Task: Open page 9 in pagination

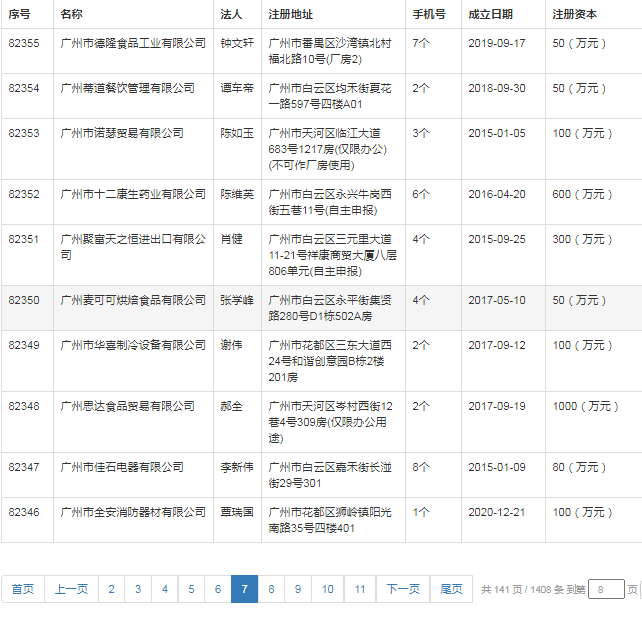Action: [x=298, y=589]
